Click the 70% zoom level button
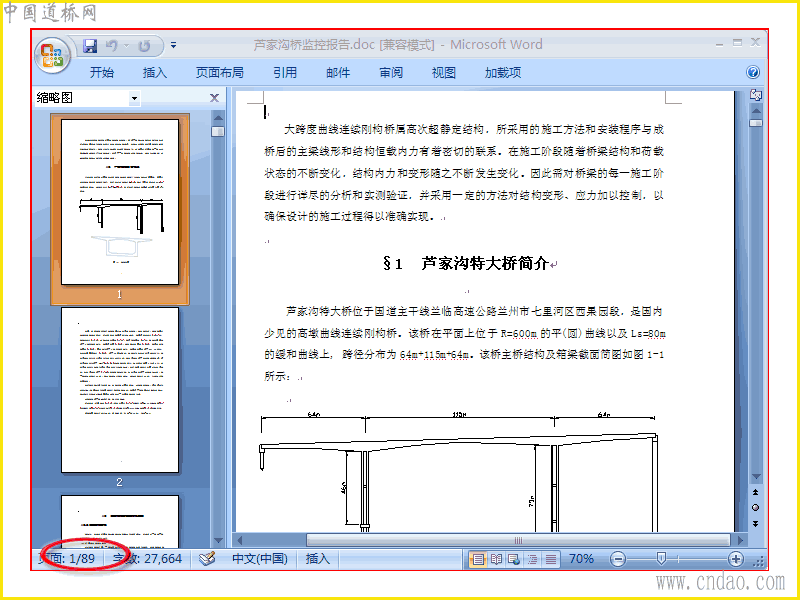800x600 pixels. coord(581,559)
